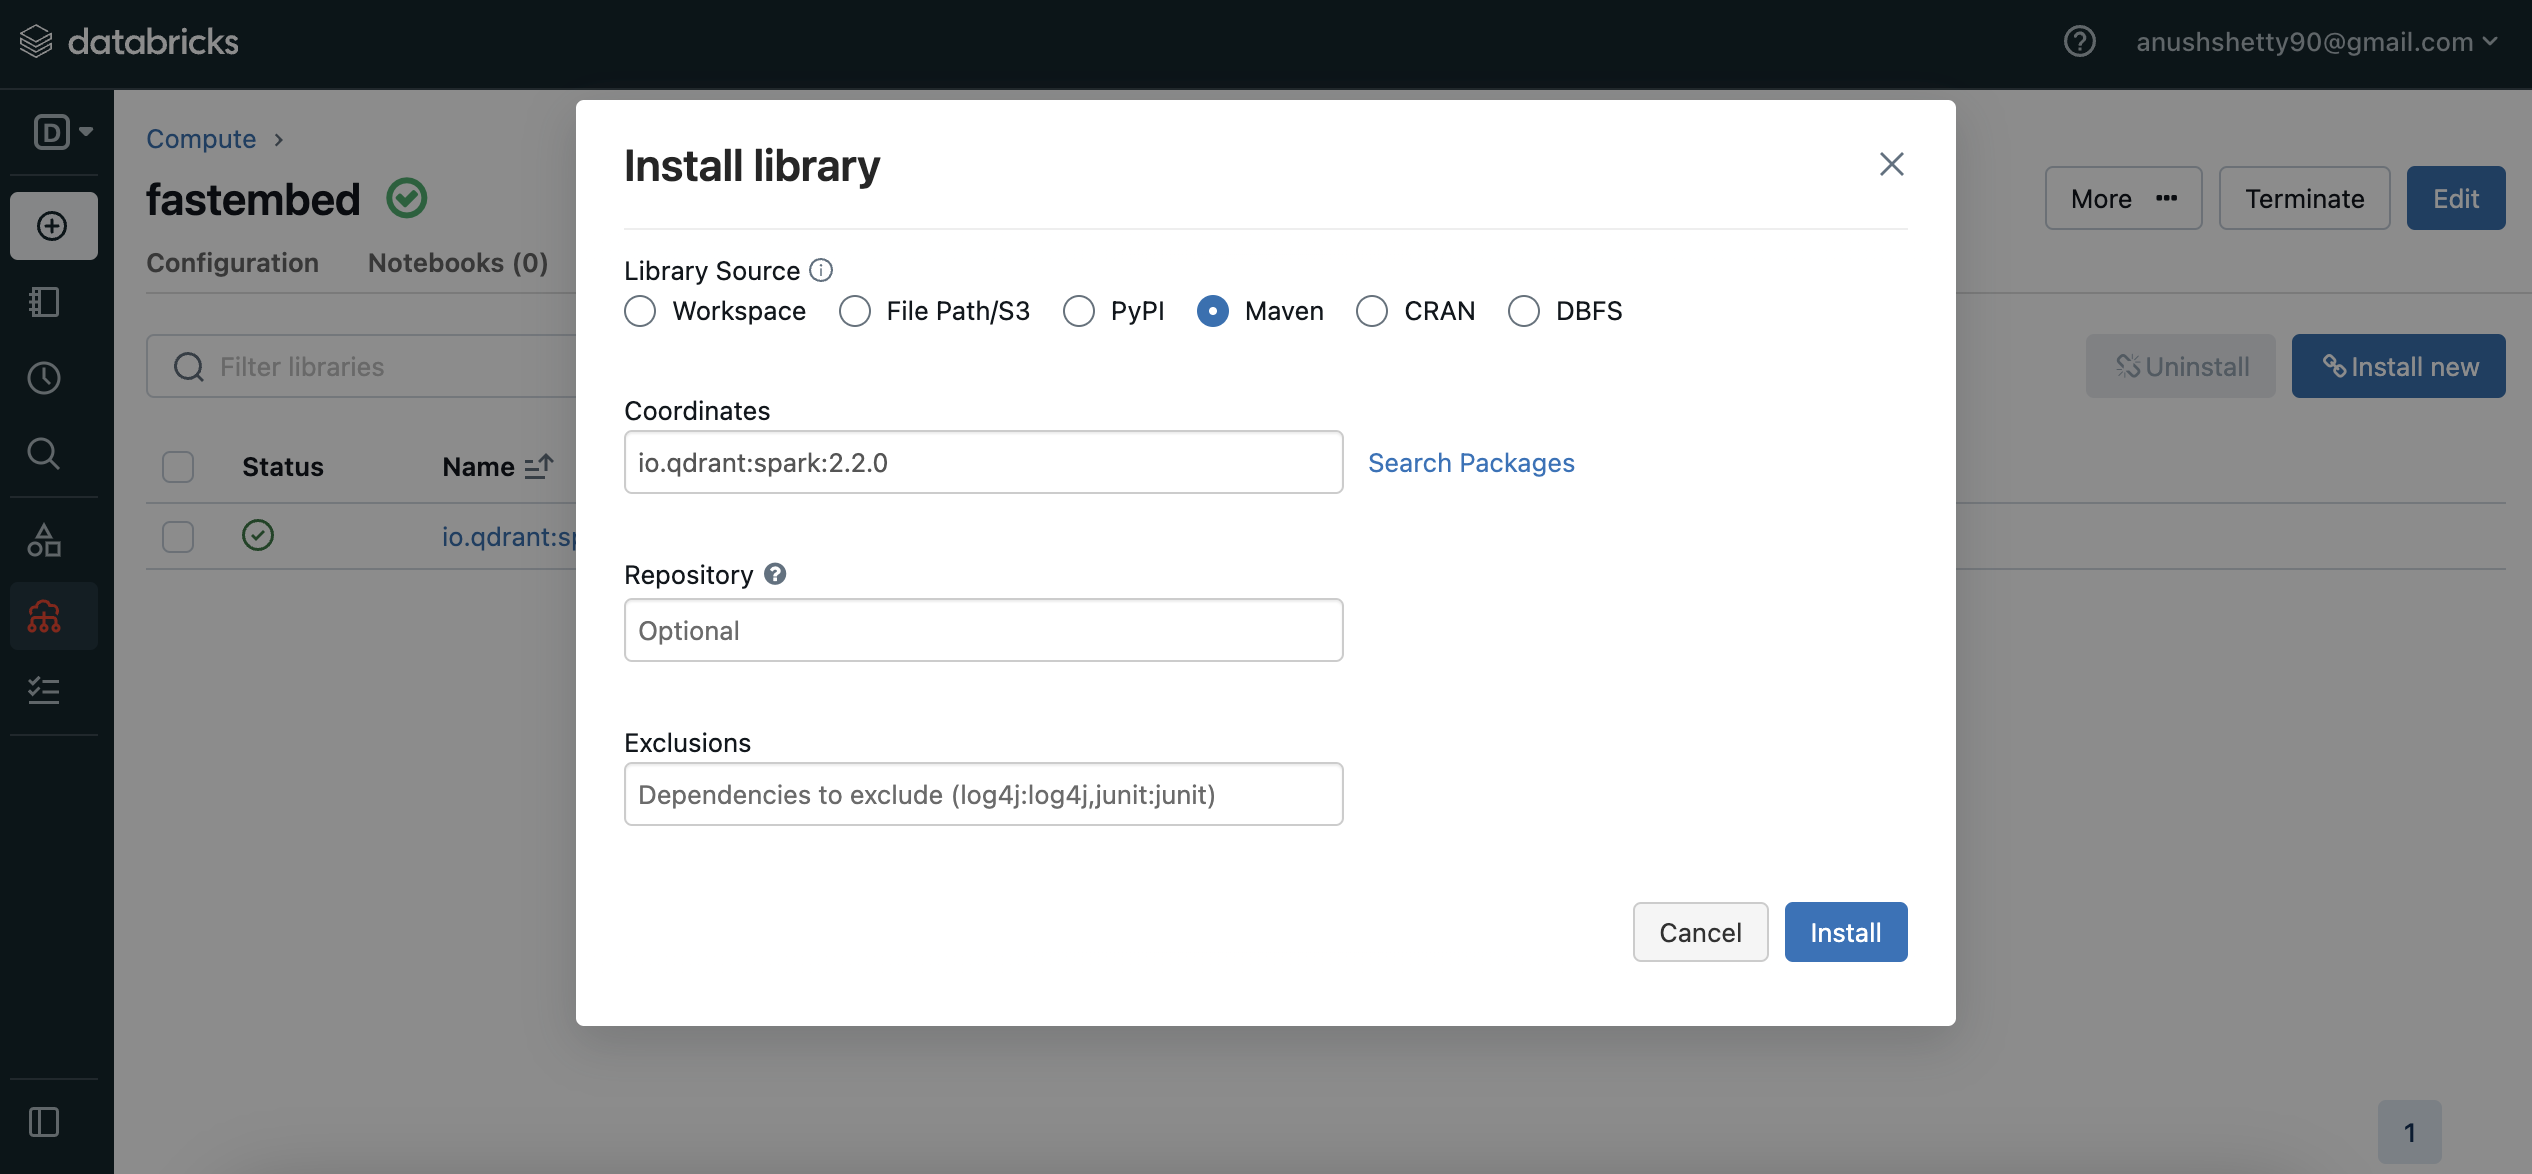Open the More actions menu
Viewport: 2532px width, 1174px height.
click(x=2122, y=198)
